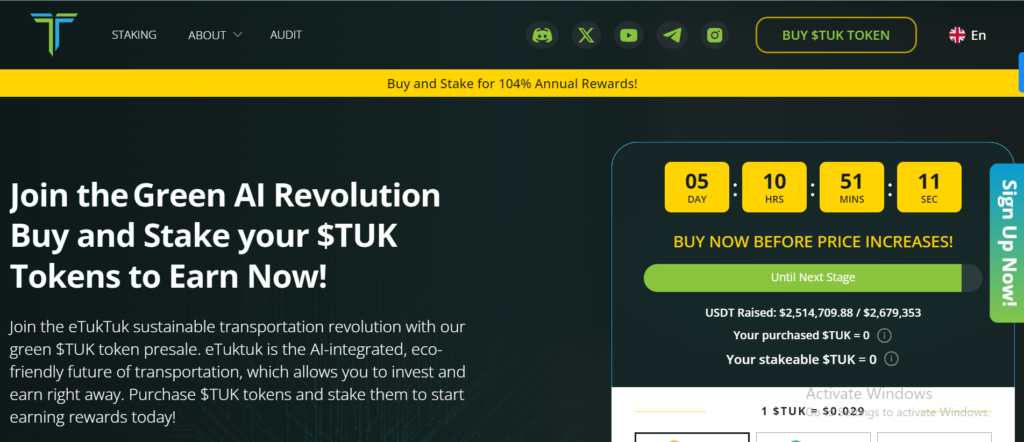Screen dimensions: 1024x442
Task: Open the AUDIT menu item
Action: point(286,35)
